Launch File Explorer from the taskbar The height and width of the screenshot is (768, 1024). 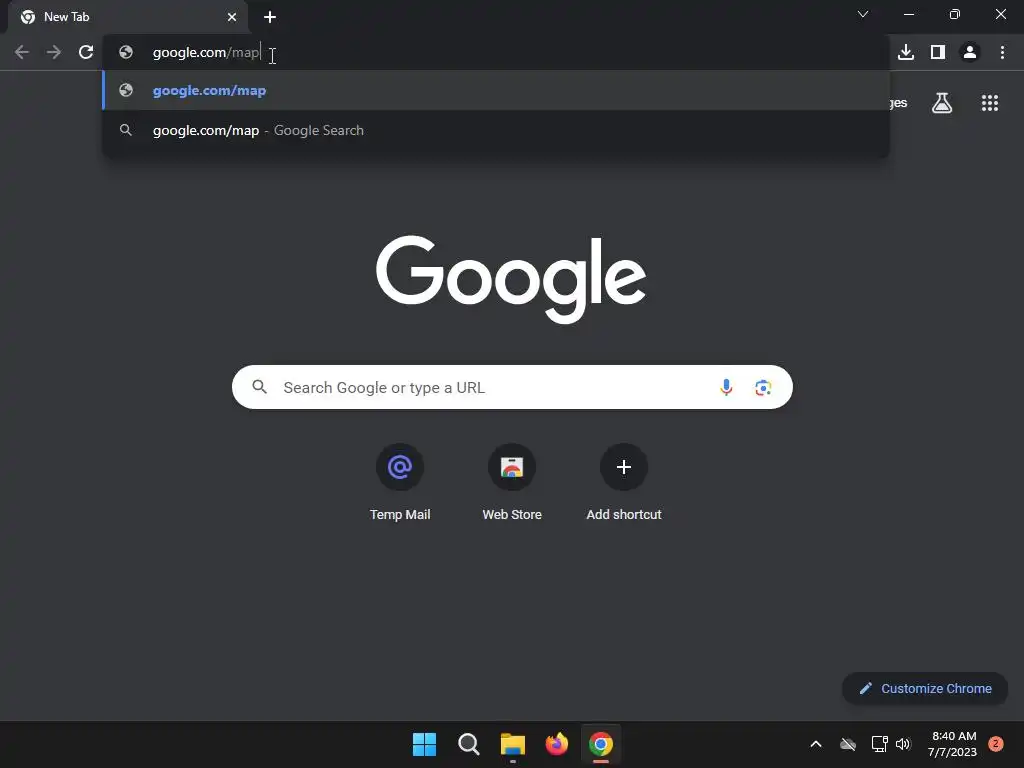513,744
